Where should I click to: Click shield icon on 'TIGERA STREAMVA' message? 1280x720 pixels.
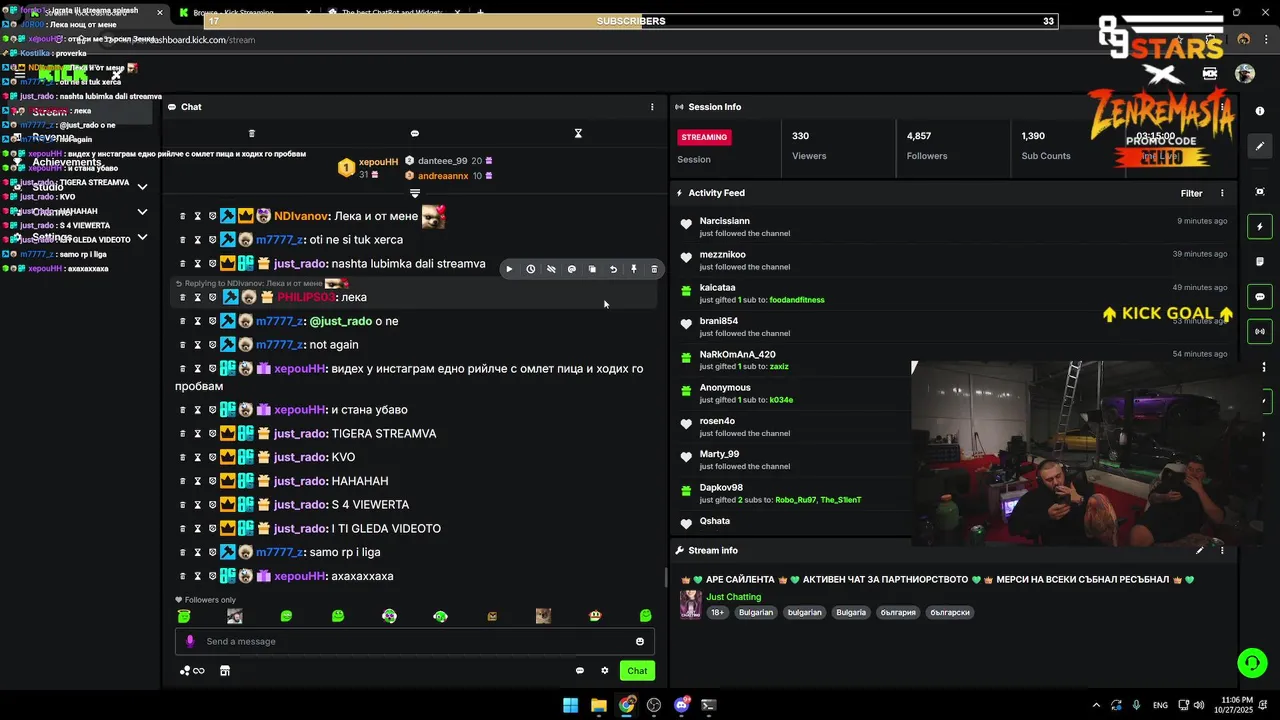(x=212, y=433)
